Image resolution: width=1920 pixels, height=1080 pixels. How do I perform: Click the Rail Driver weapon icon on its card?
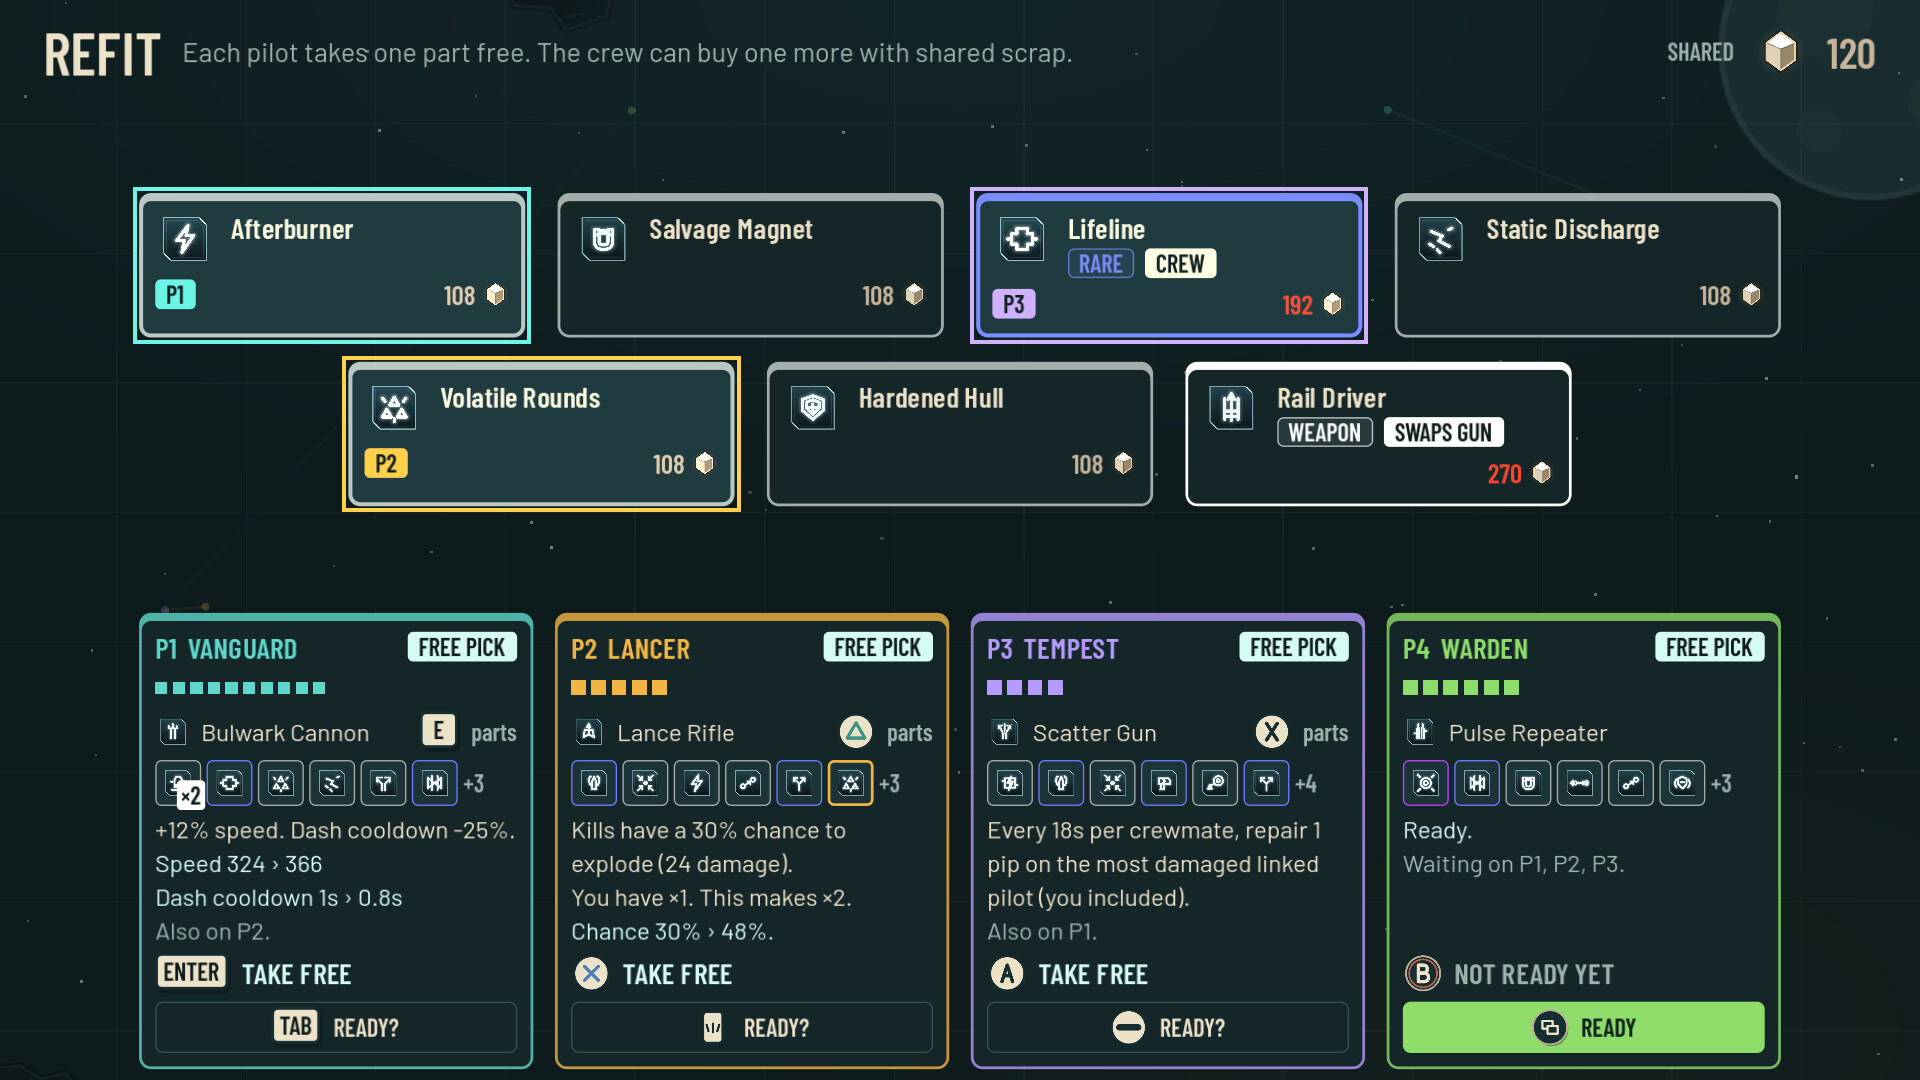(1231, 408)
